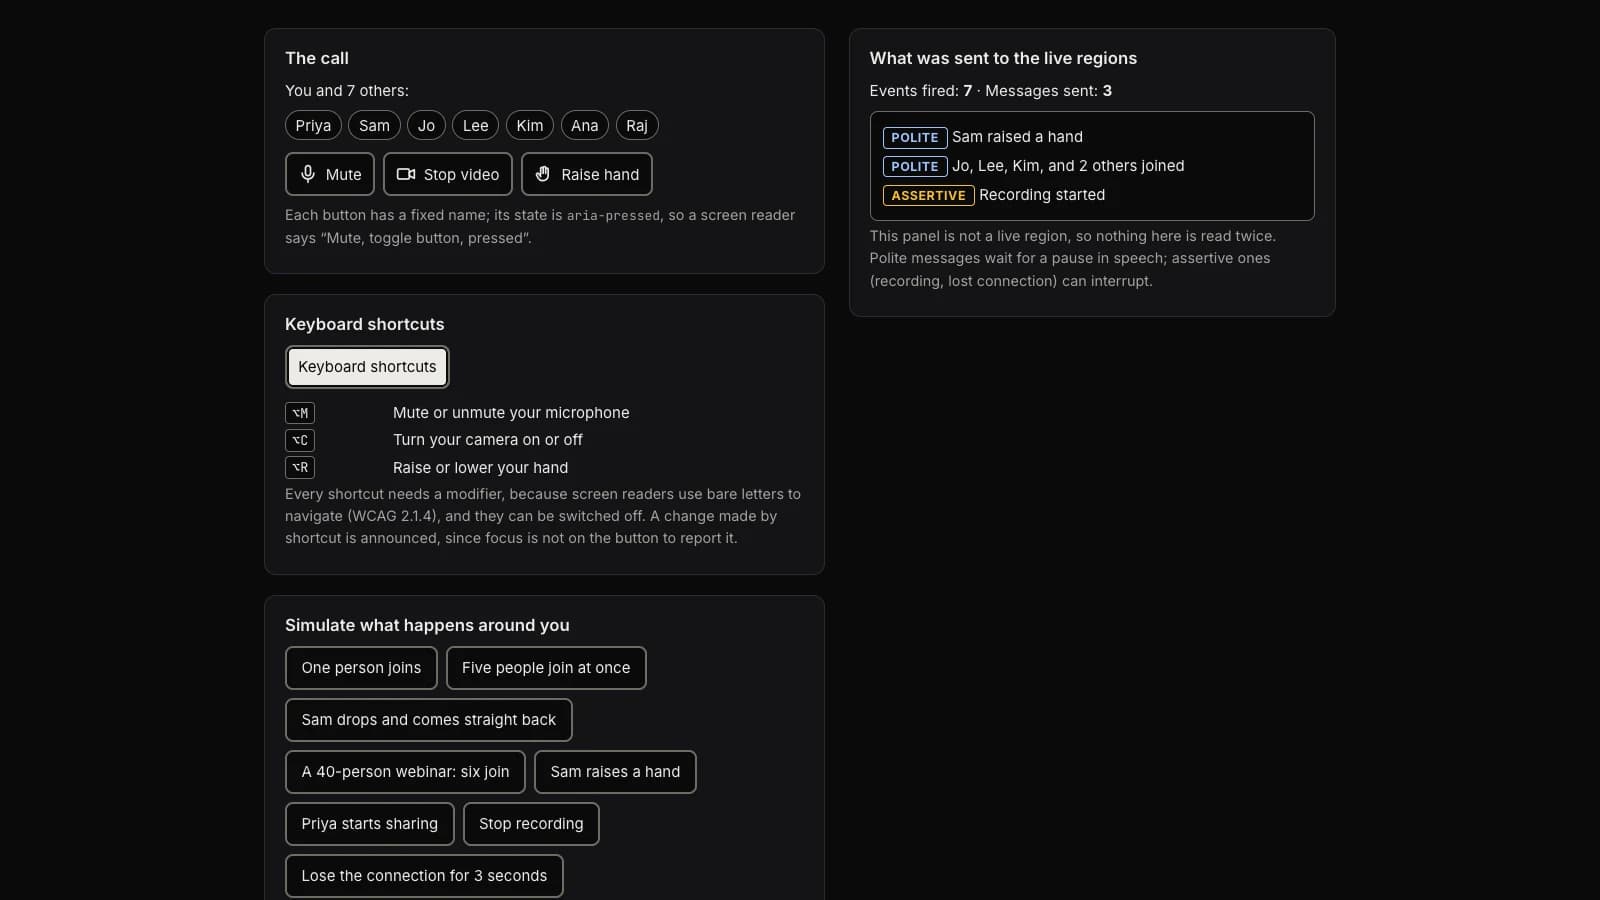The height and width of the screenshot is (900, 1600).
Task: Click the microphone icon on Mute button
Action: click(x=308, y=174)
